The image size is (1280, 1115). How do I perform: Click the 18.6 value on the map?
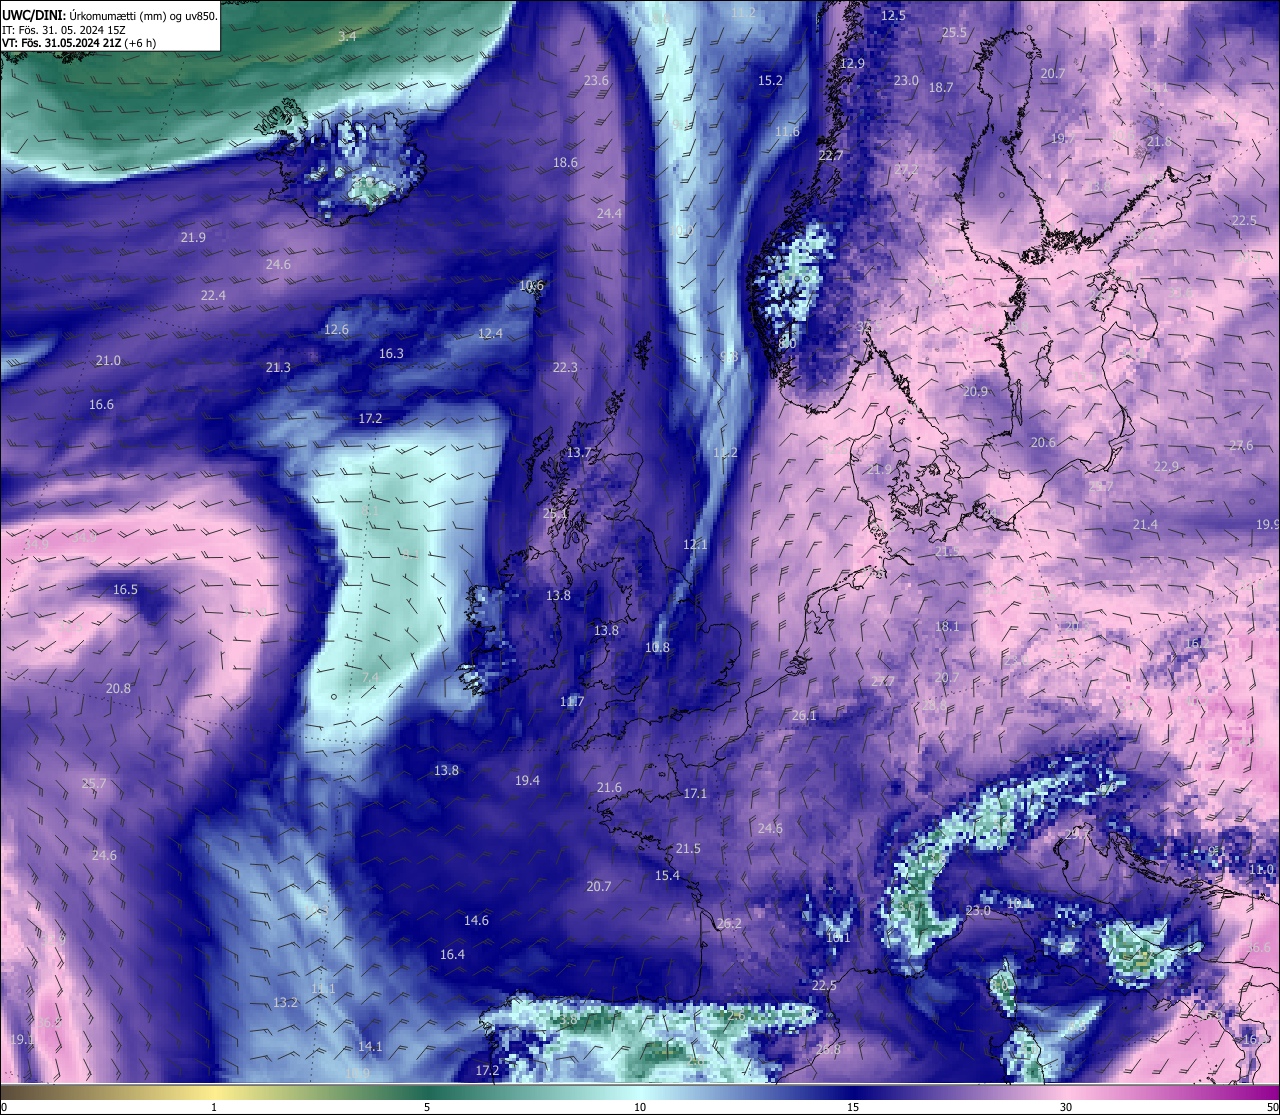[565, 163]
